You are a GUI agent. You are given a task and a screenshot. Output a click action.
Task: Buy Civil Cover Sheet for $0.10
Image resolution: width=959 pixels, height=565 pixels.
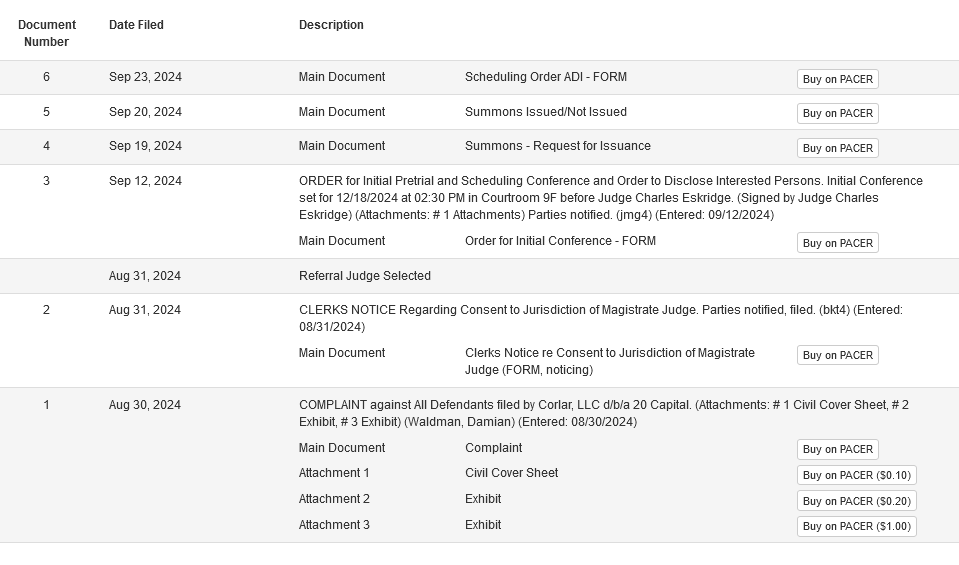pos(856,475)
